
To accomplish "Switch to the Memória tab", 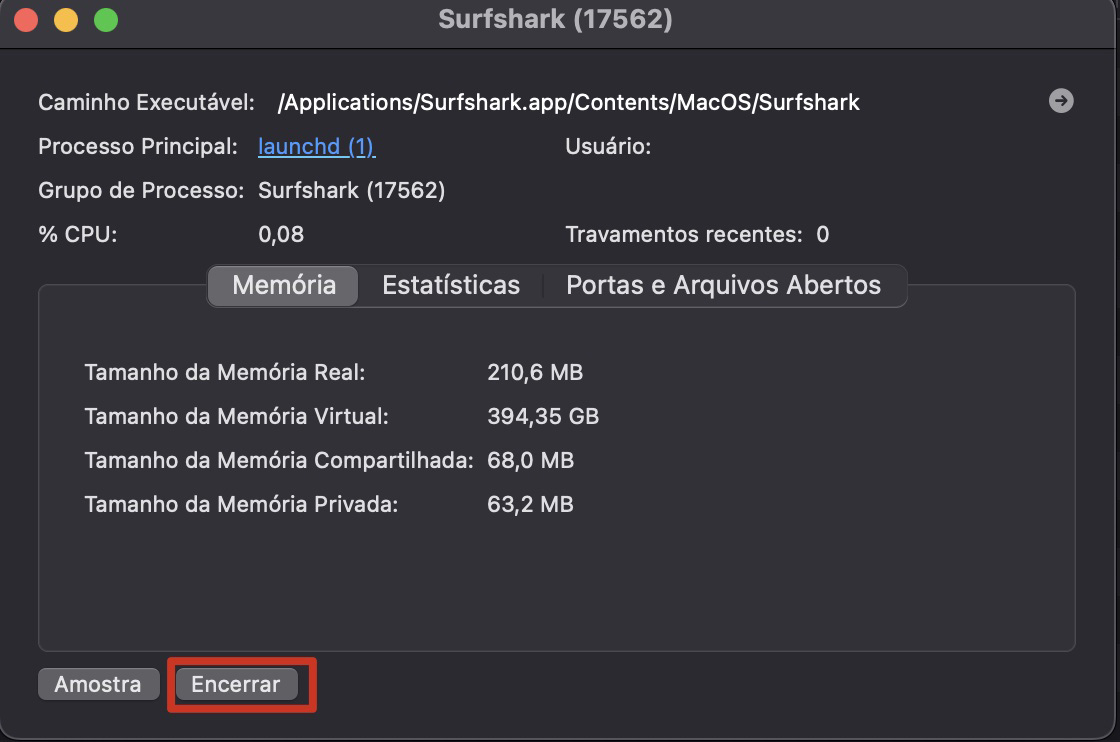I will (284, 285).
